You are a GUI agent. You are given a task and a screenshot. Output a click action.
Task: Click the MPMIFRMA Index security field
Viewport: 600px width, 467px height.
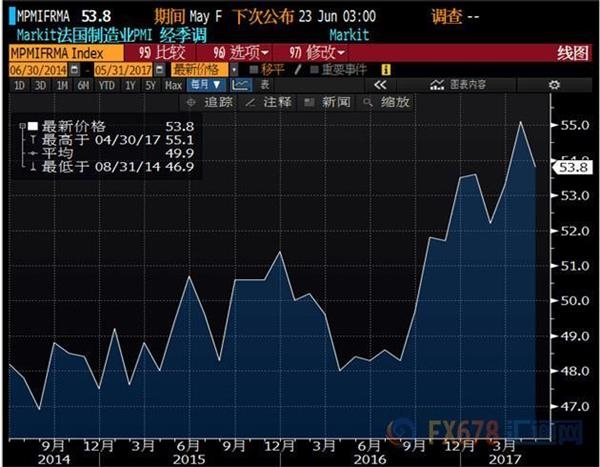point(66,53)
